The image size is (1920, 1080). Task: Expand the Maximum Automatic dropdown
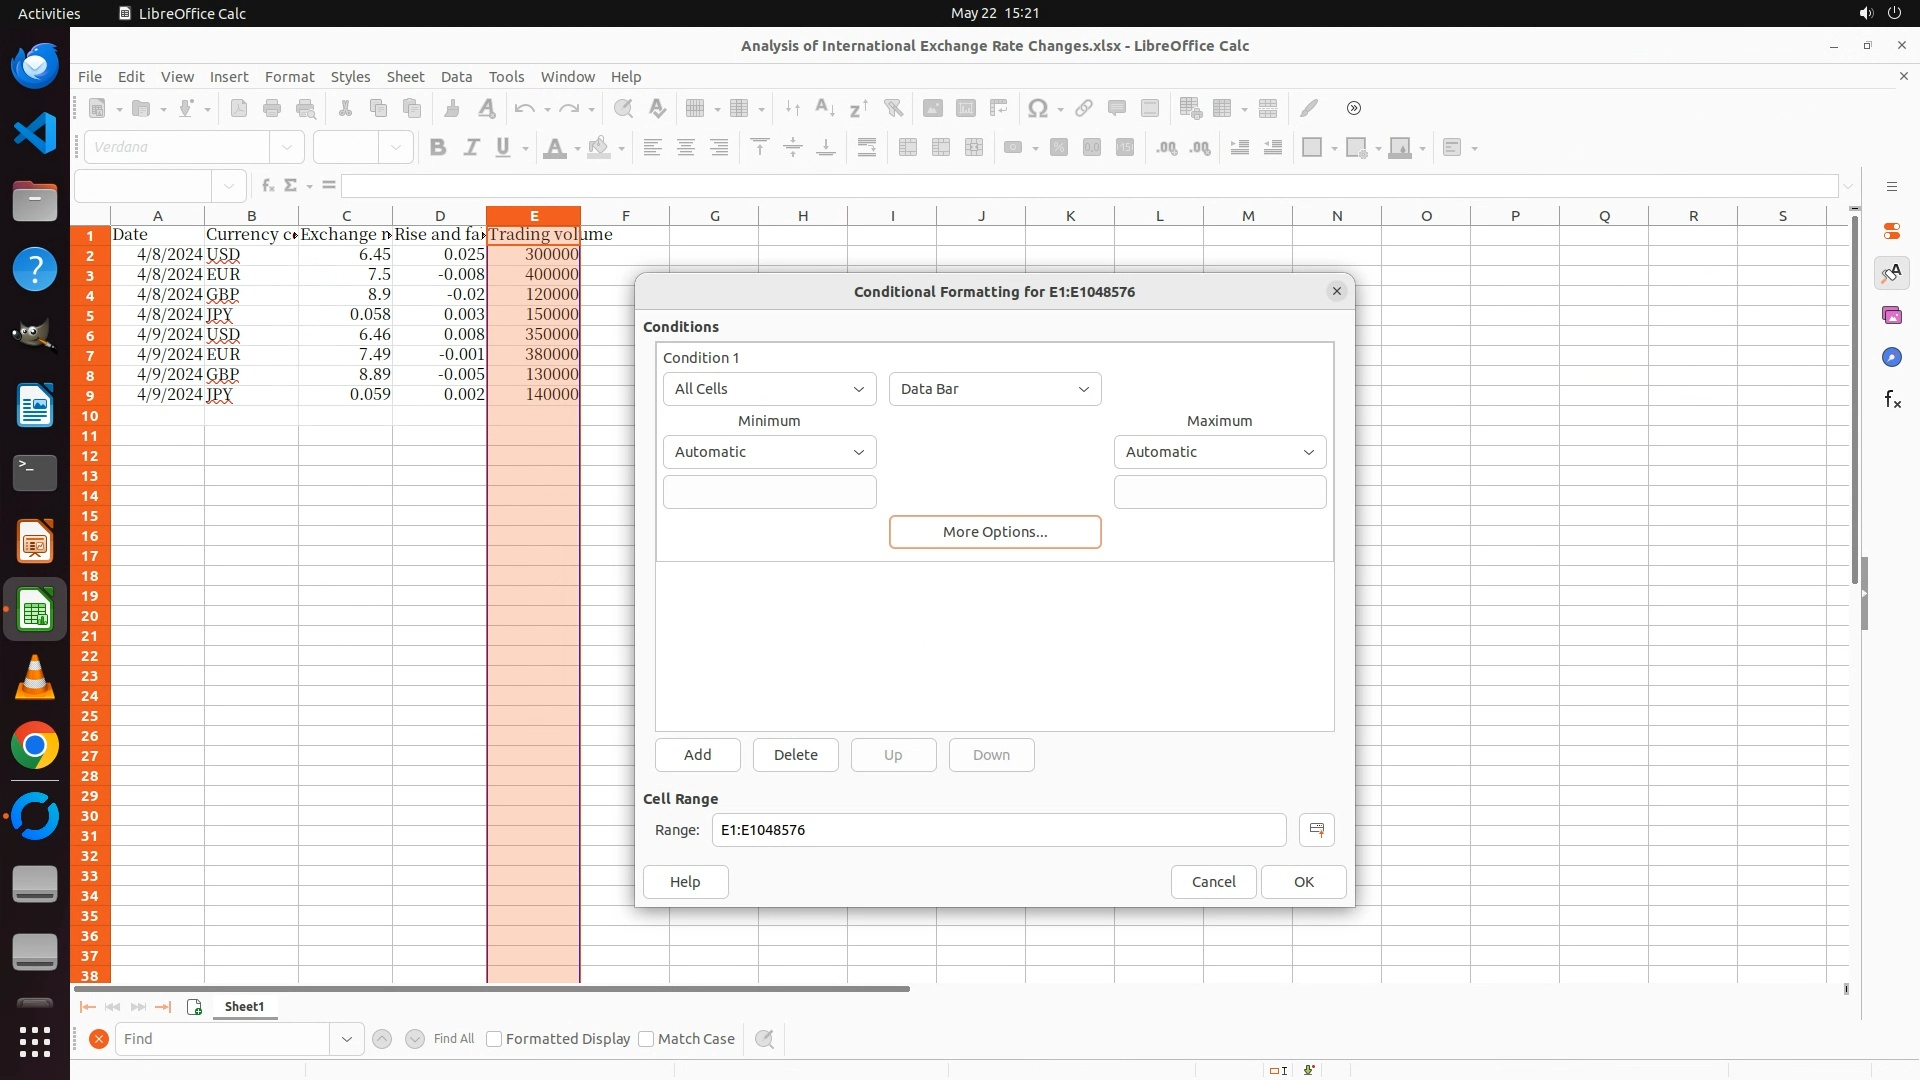(1219, 452)
